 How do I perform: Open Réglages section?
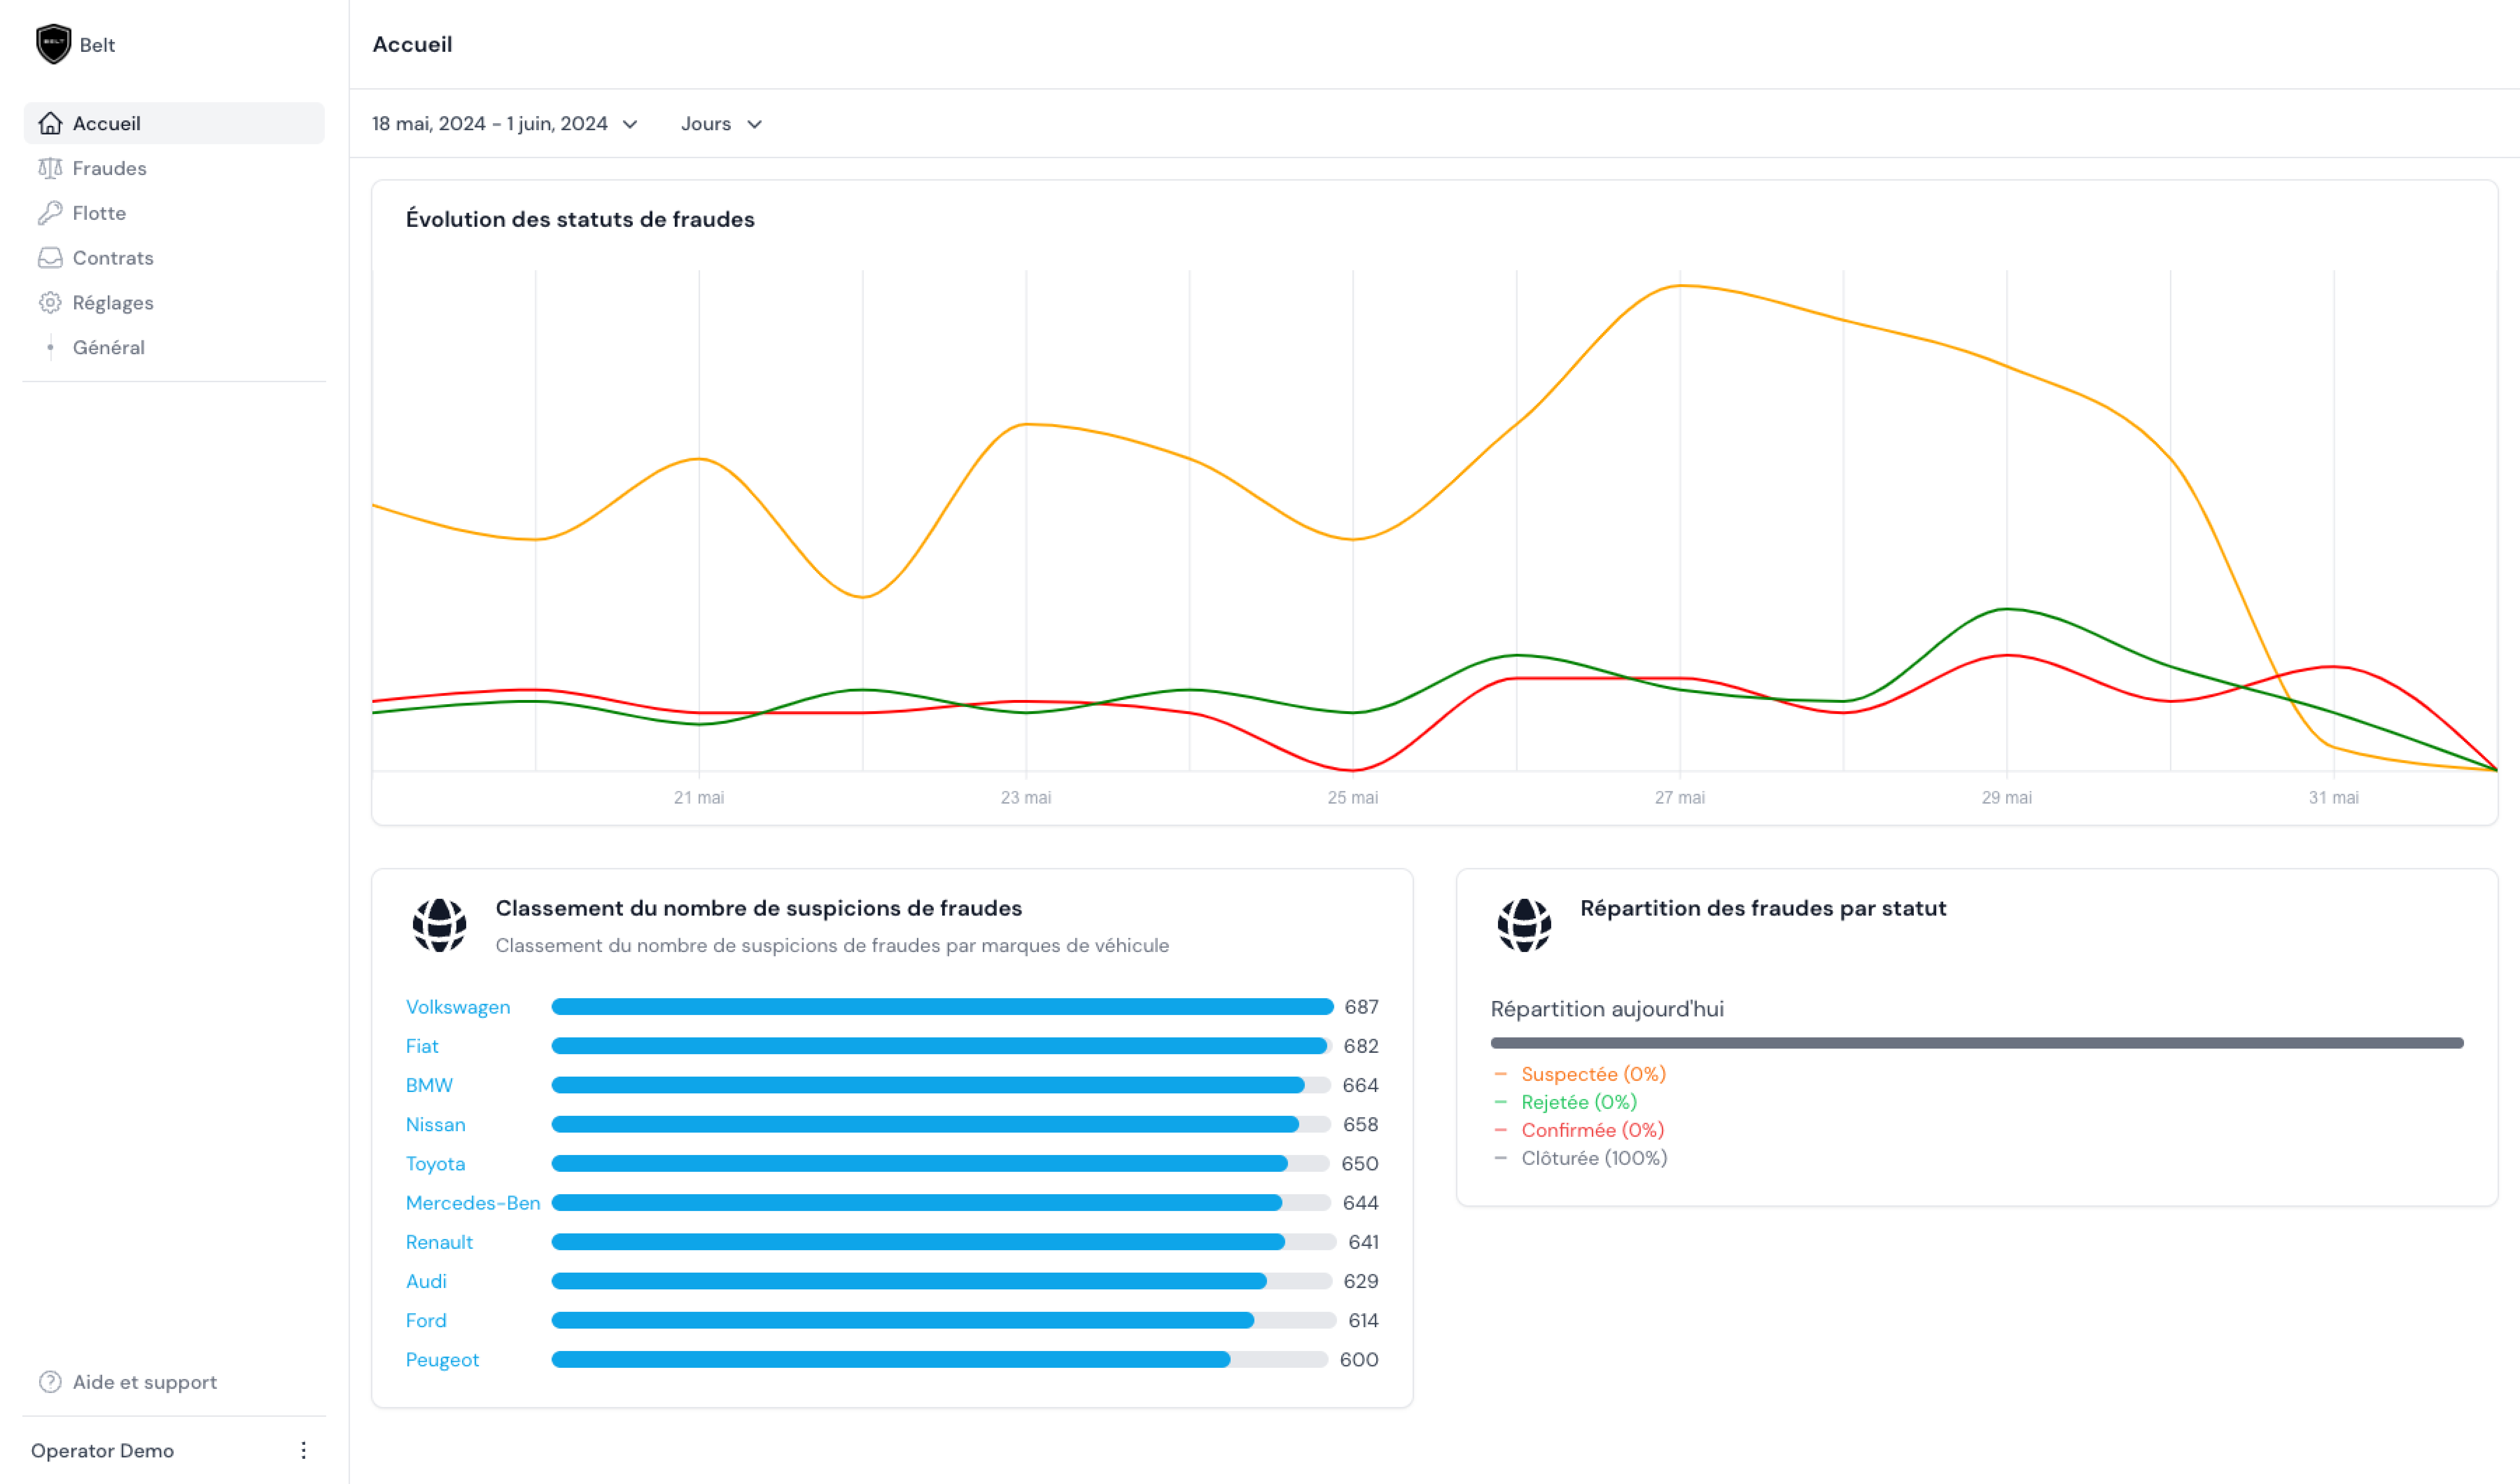click(174, 303)
